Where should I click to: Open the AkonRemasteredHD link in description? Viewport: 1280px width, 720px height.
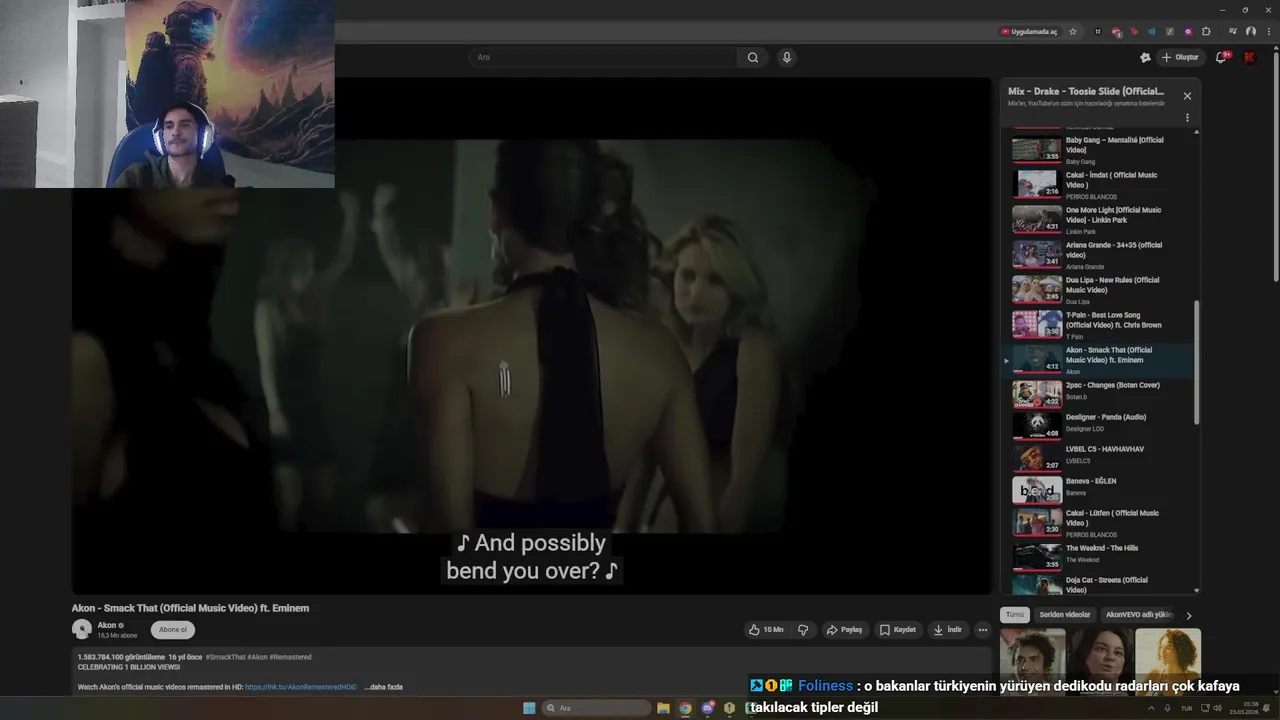tap(301, 687)
